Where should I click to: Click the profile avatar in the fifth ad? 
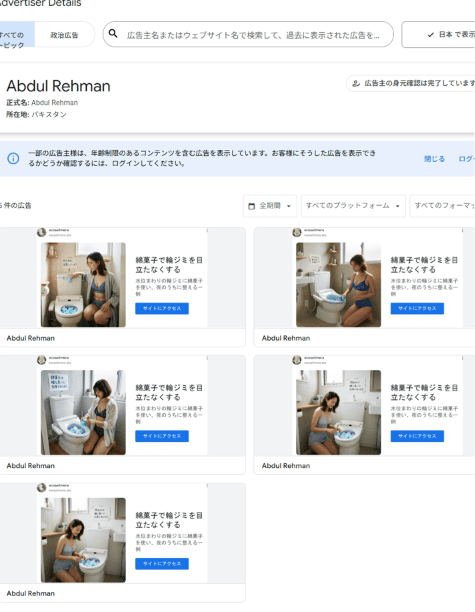[x=42, y=488]
